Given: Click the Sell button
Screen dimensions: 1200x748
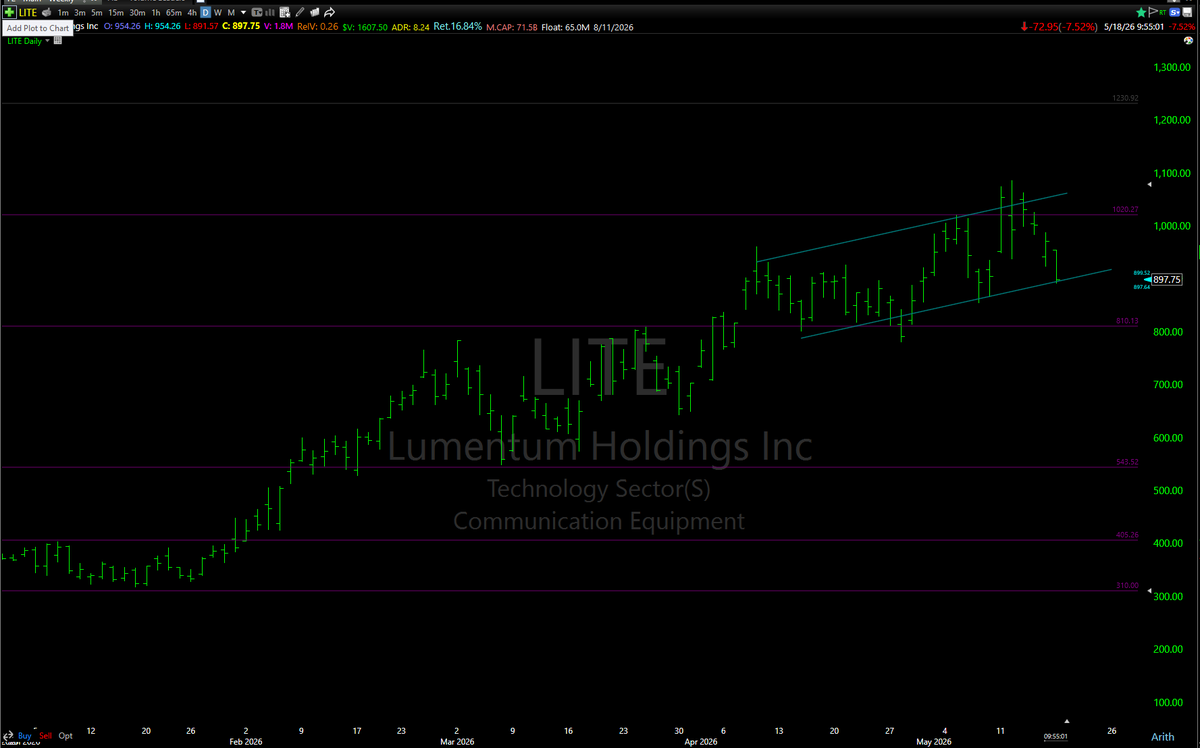Looking at the screenshot, I should pyautogui.click(x=46, y=735).
